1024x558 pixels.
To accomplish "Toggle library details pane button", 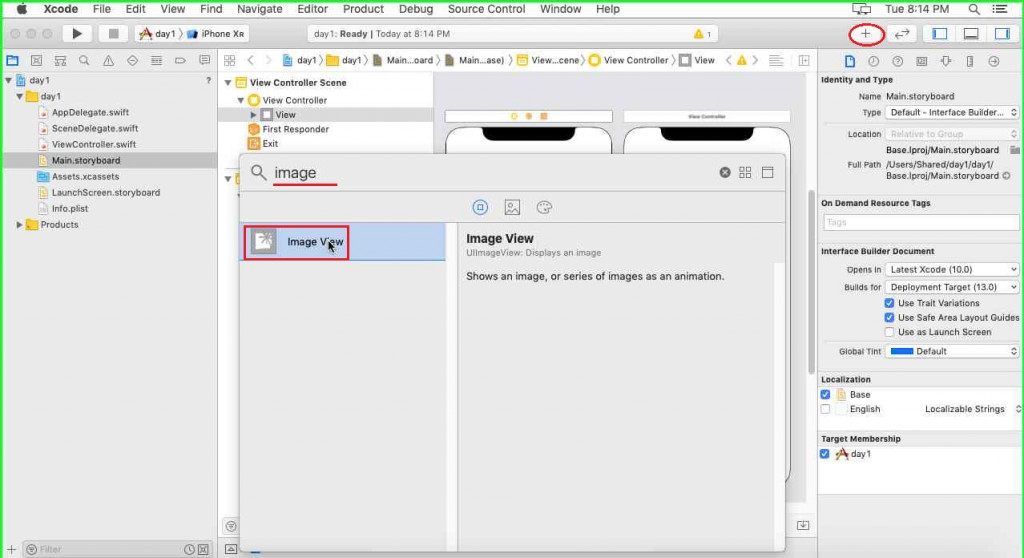I will pyautogui.click(x=768, y=172).
